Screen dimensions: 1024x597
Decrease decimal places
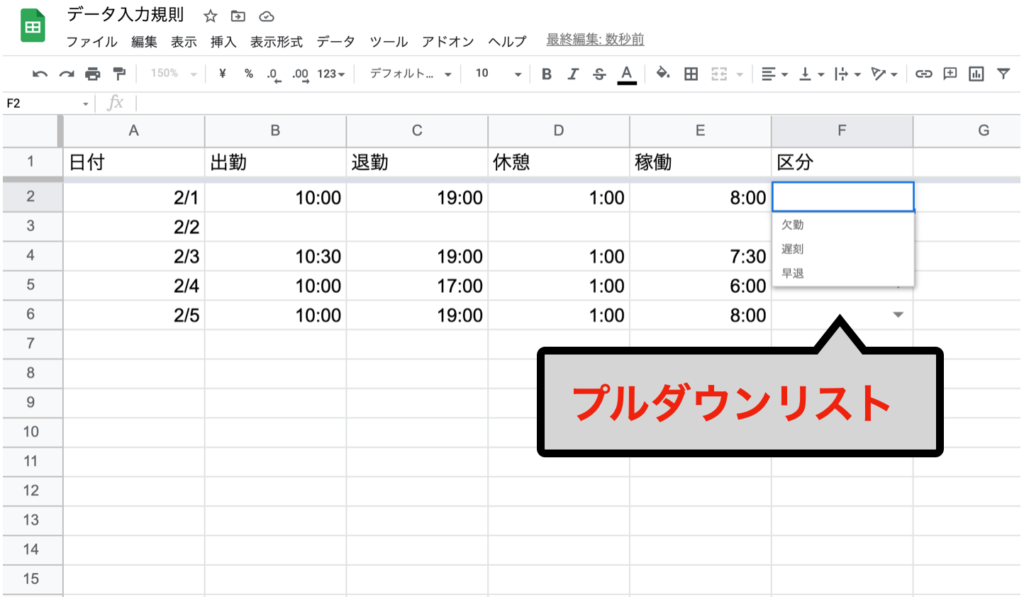(274, 74)
